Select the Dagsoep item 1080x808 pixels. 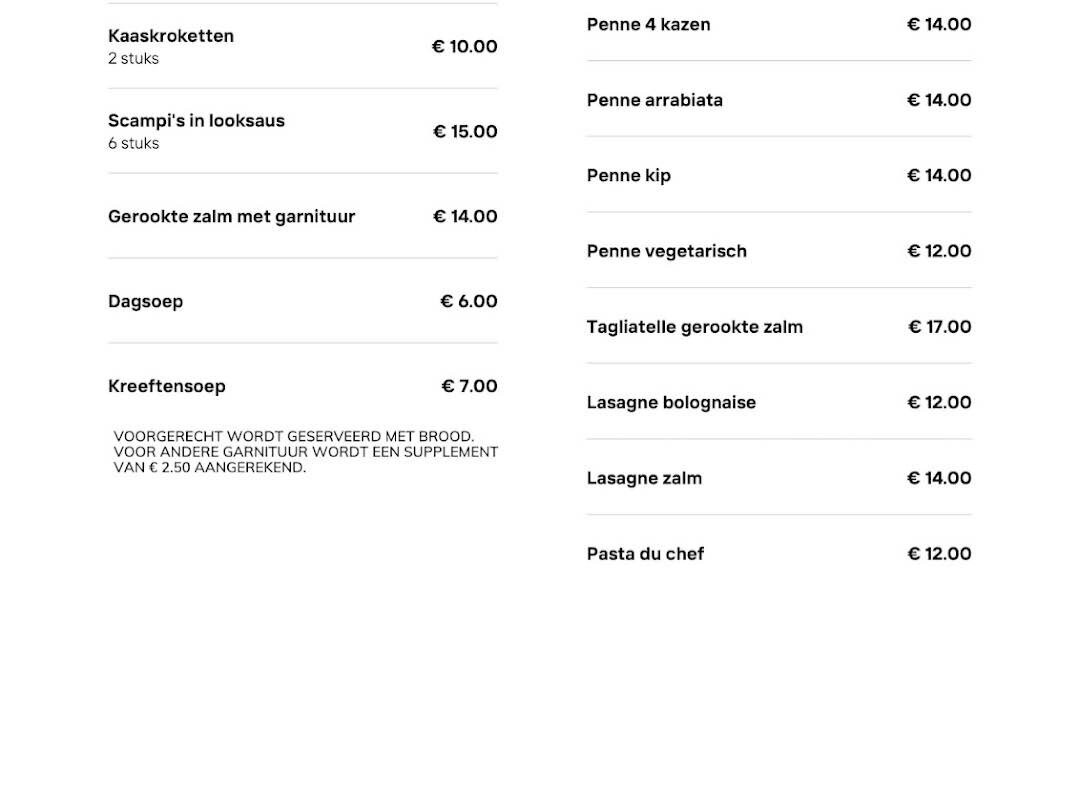(x=145, y=302)
